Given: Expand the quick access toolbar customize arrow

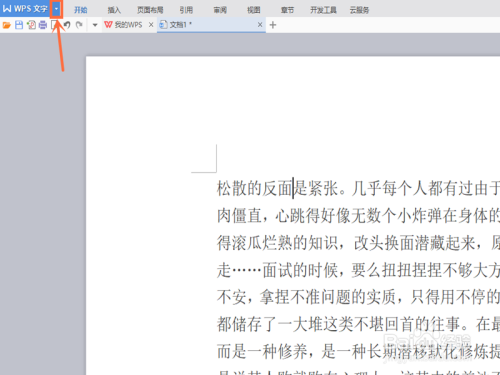Looking at the screenshot, I should click(x=95, y=25).
